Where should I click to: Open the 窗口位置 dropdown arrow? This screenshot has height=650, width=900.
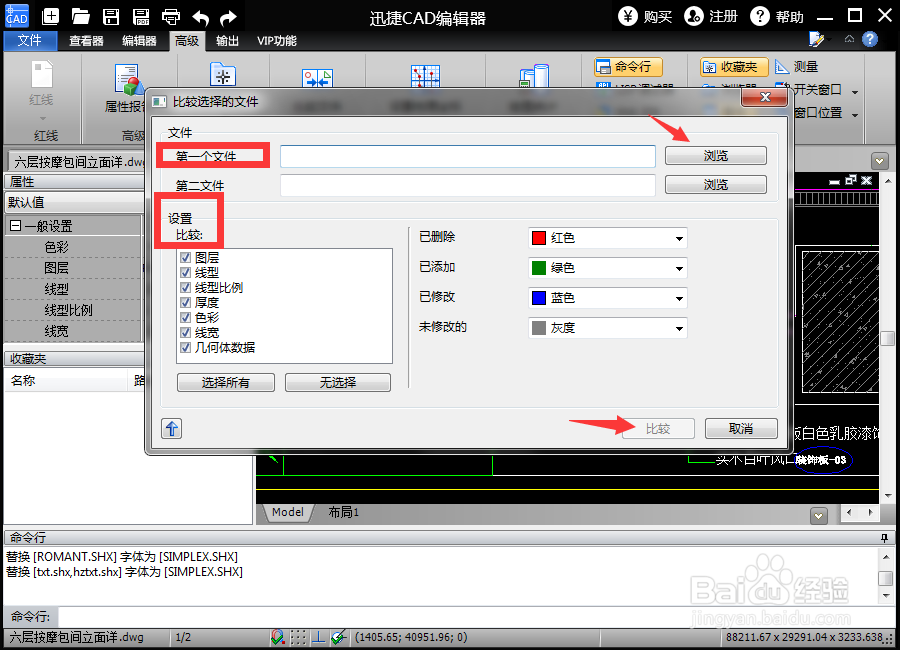tap(855, 115)
